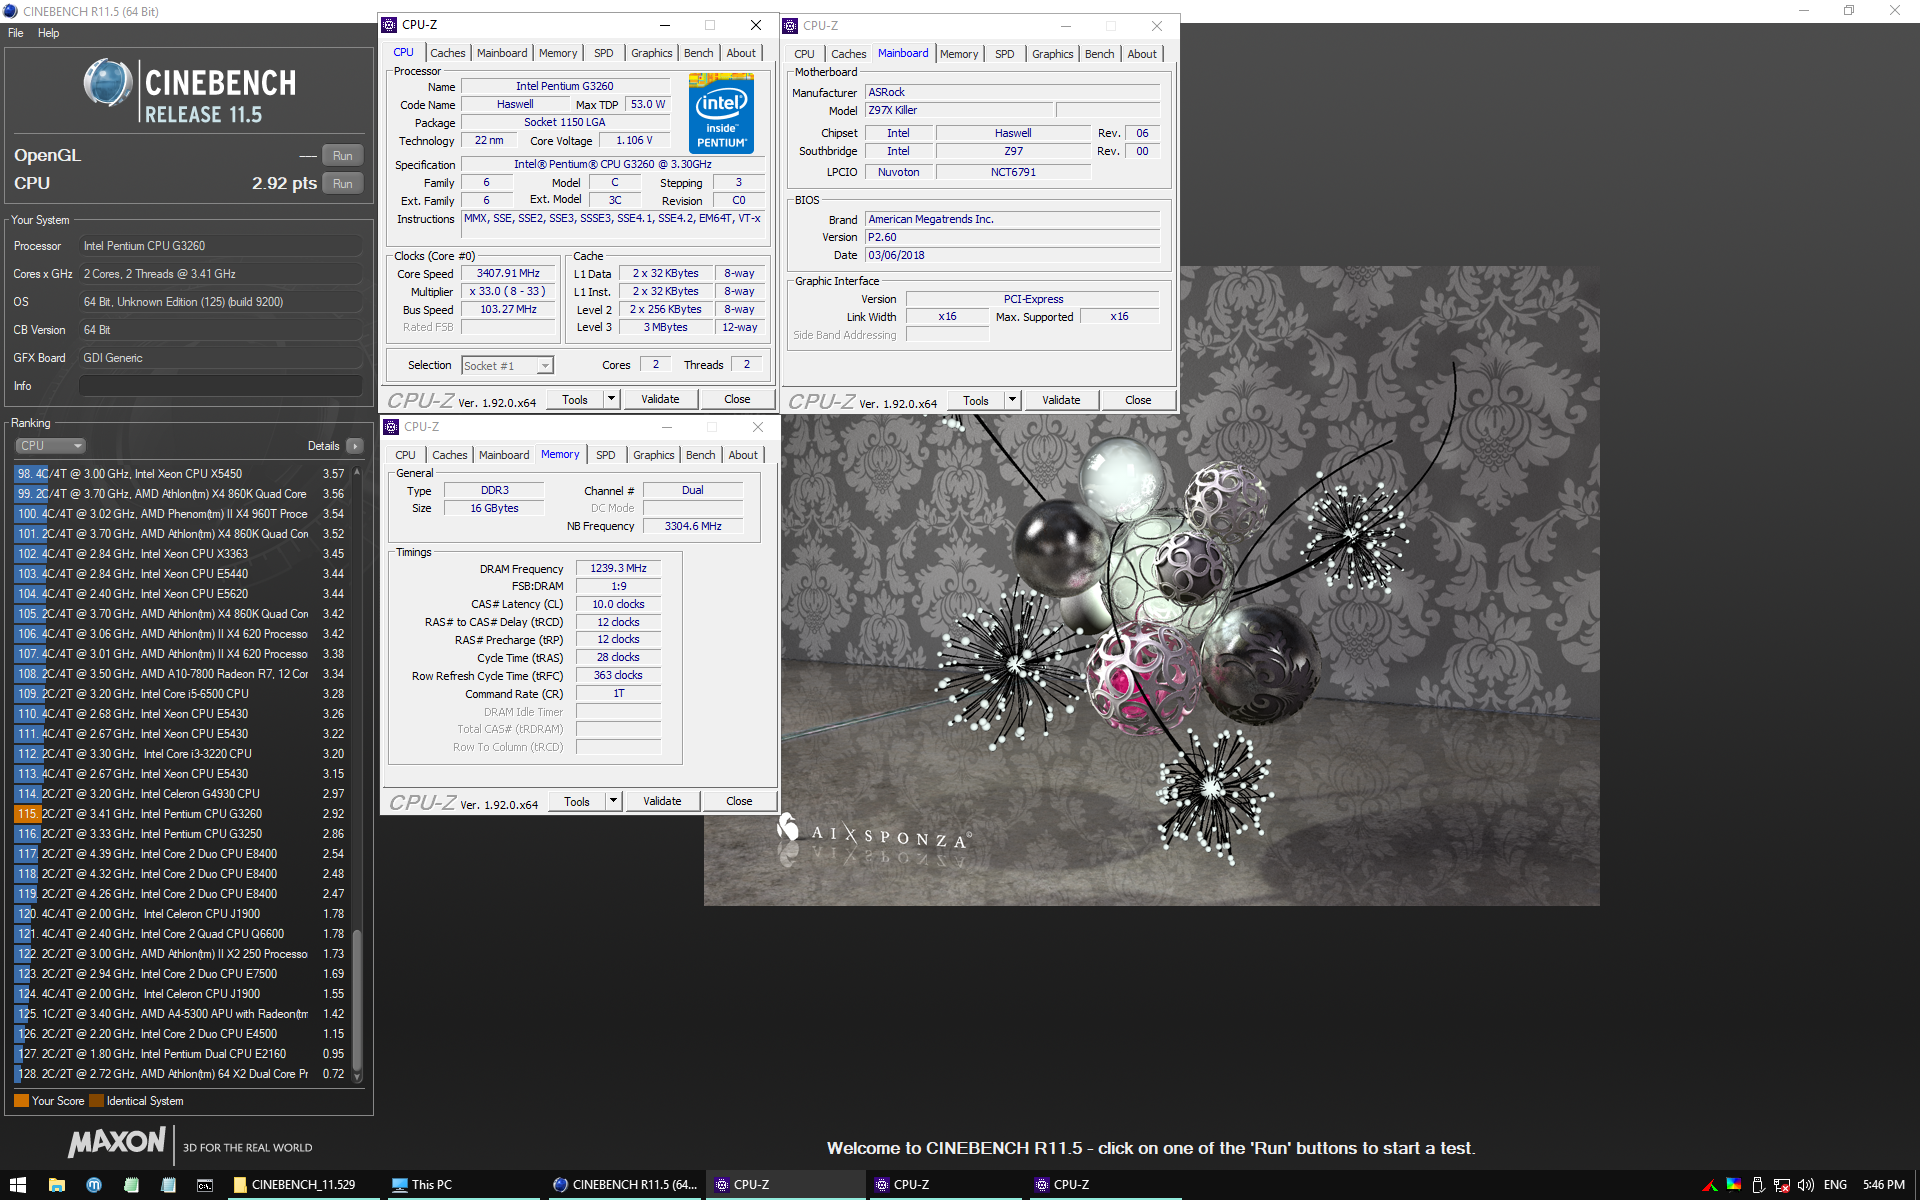
Task: Click the MAXON logo at bottom left
Action: (x=117, y=1142)
